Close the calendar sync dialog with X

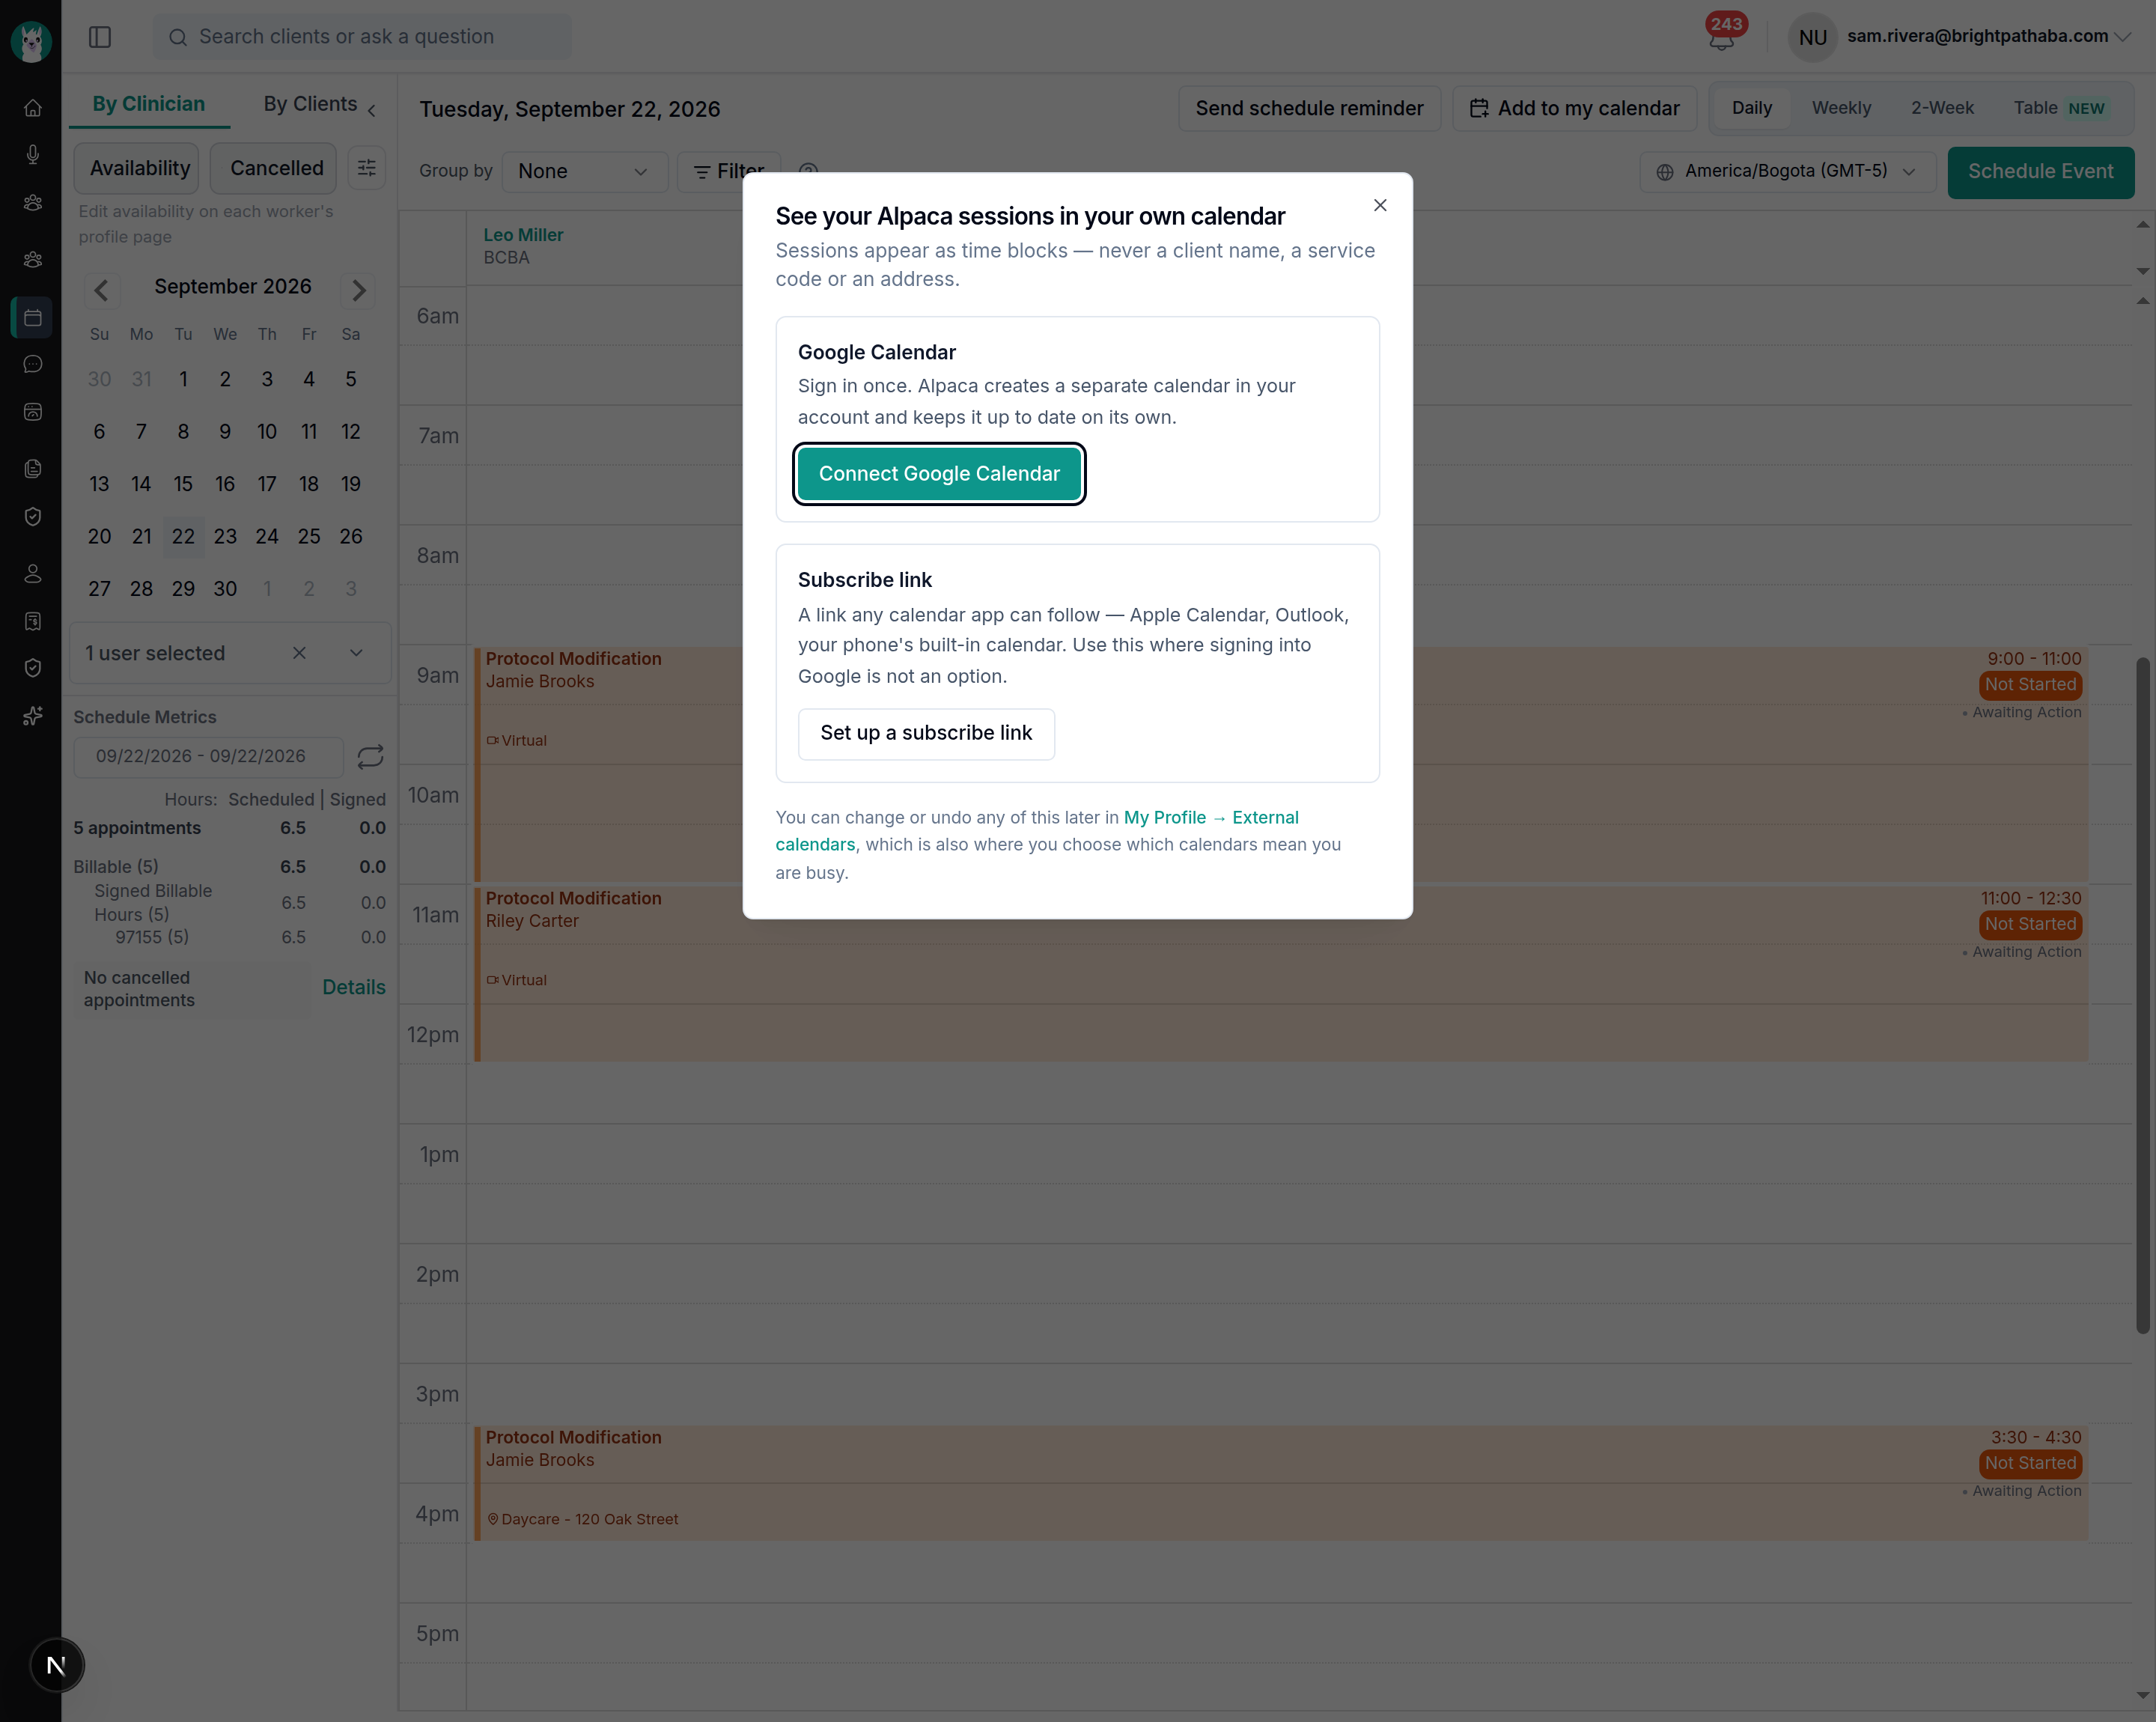[1380, 205]
